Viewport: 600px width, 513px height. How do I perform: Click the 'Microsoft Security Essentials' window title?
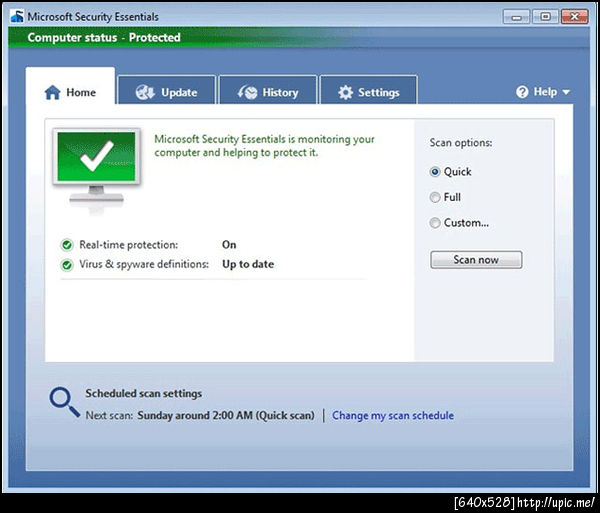[93, 17]
